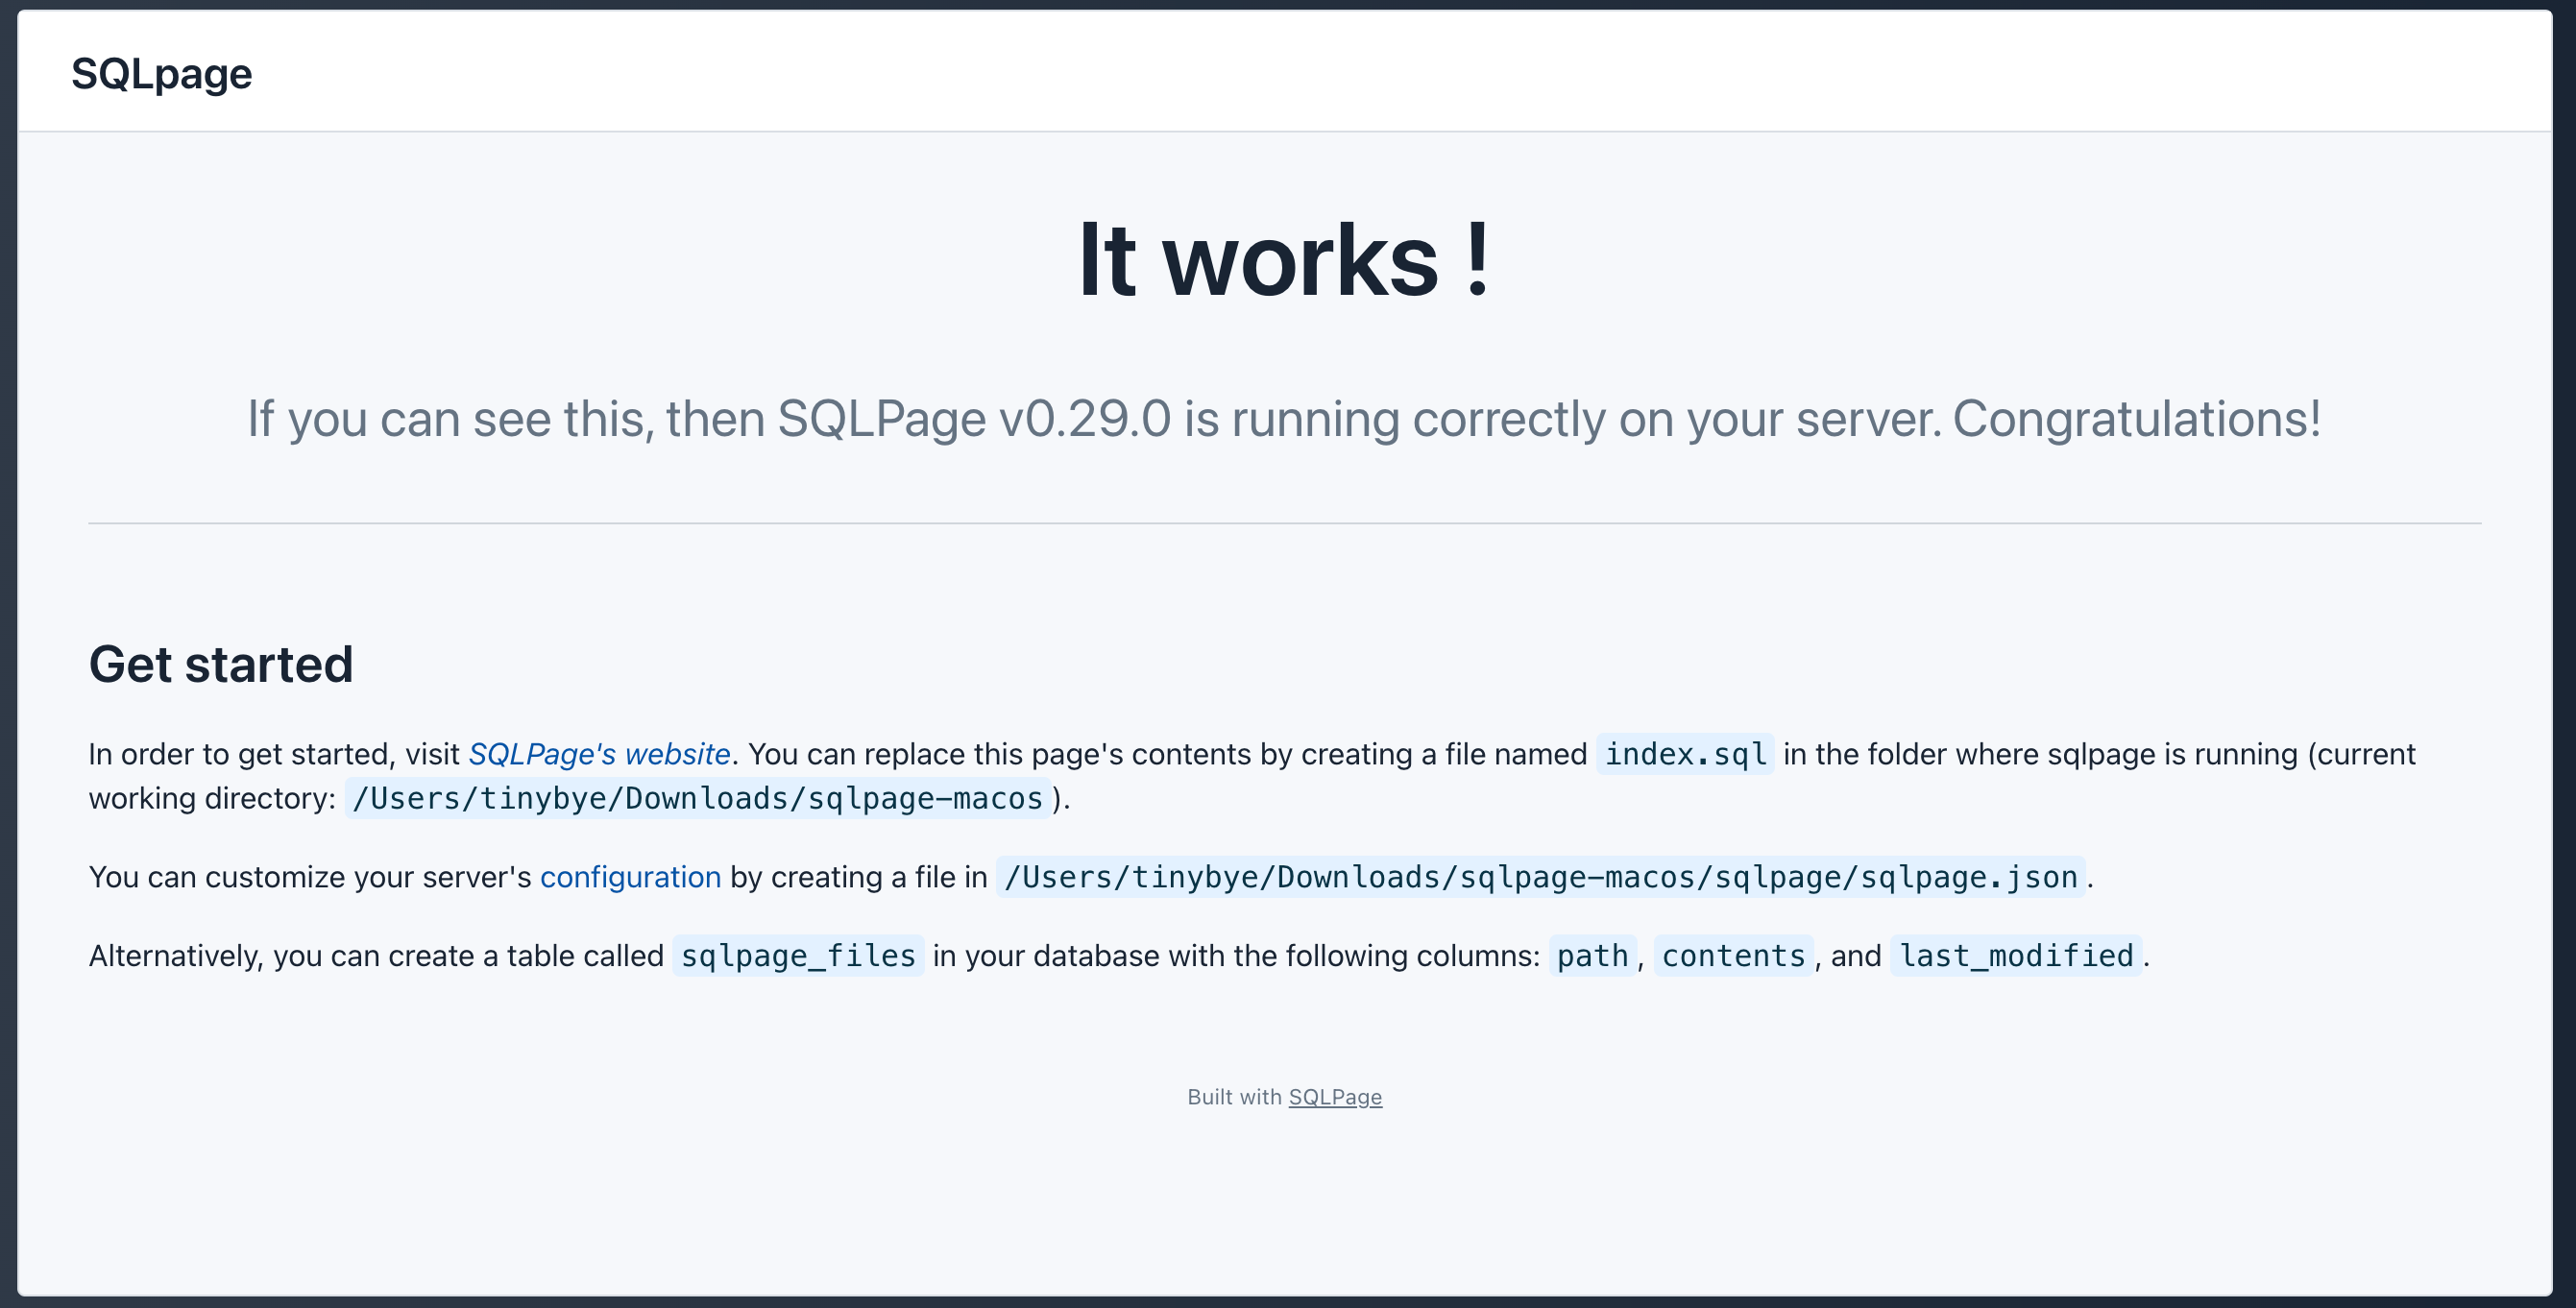
Task: Open the SQLpage header title link
Action: click(161, 73)
